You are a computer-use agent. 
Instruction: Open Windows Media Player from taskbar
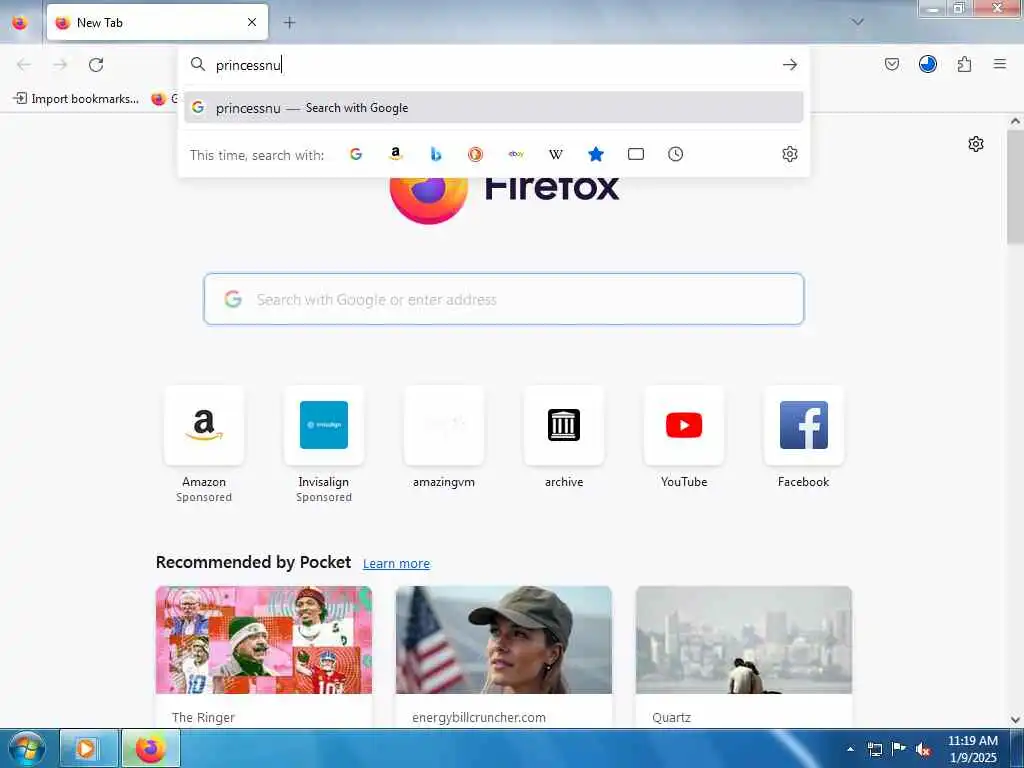(88, 748)
